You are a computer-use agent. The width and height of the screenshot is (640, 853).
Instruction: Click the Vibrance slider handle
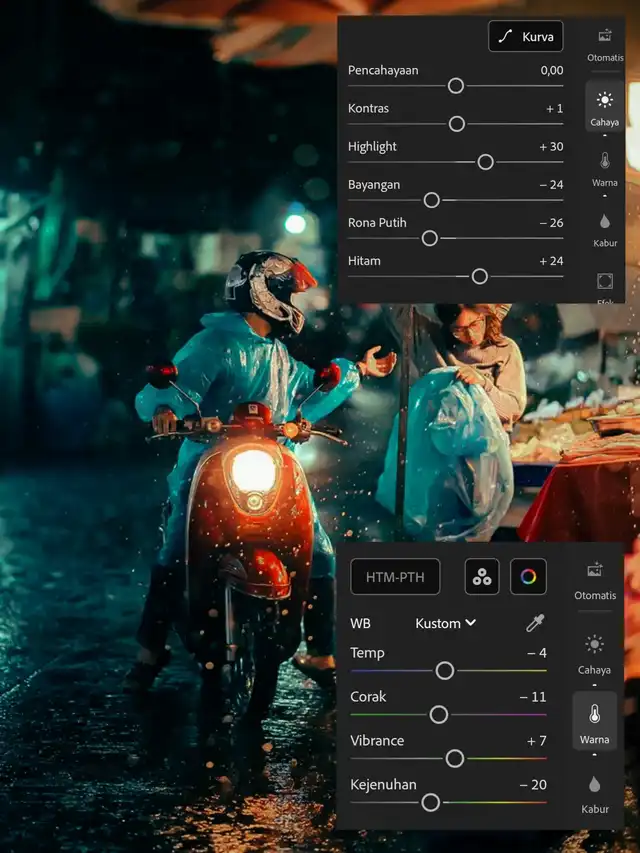[x=455, y=758]
